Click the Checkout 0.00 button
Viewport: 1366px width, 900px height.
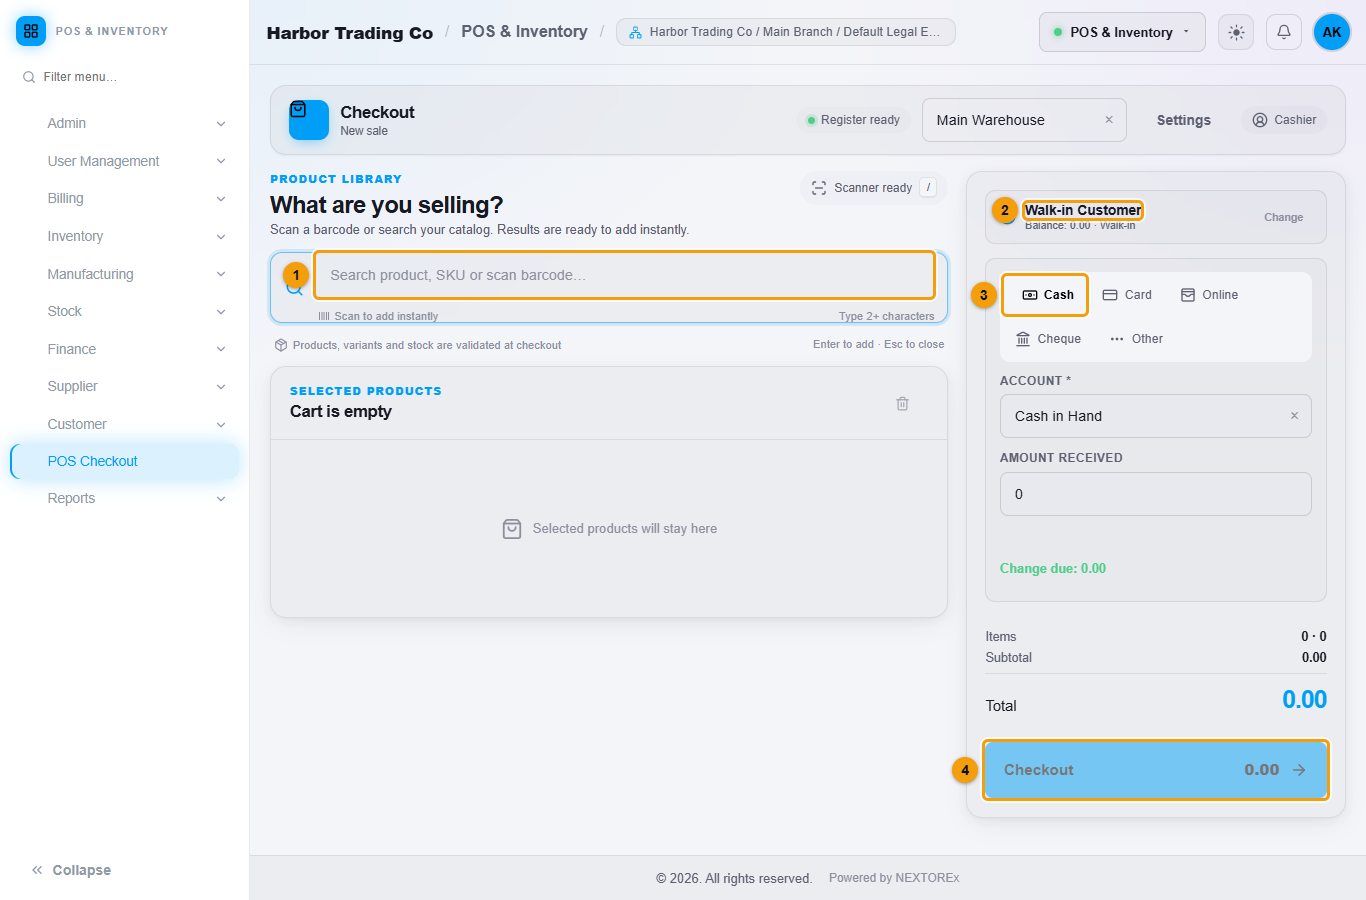pyautogui.click(x=1156, y=770)
